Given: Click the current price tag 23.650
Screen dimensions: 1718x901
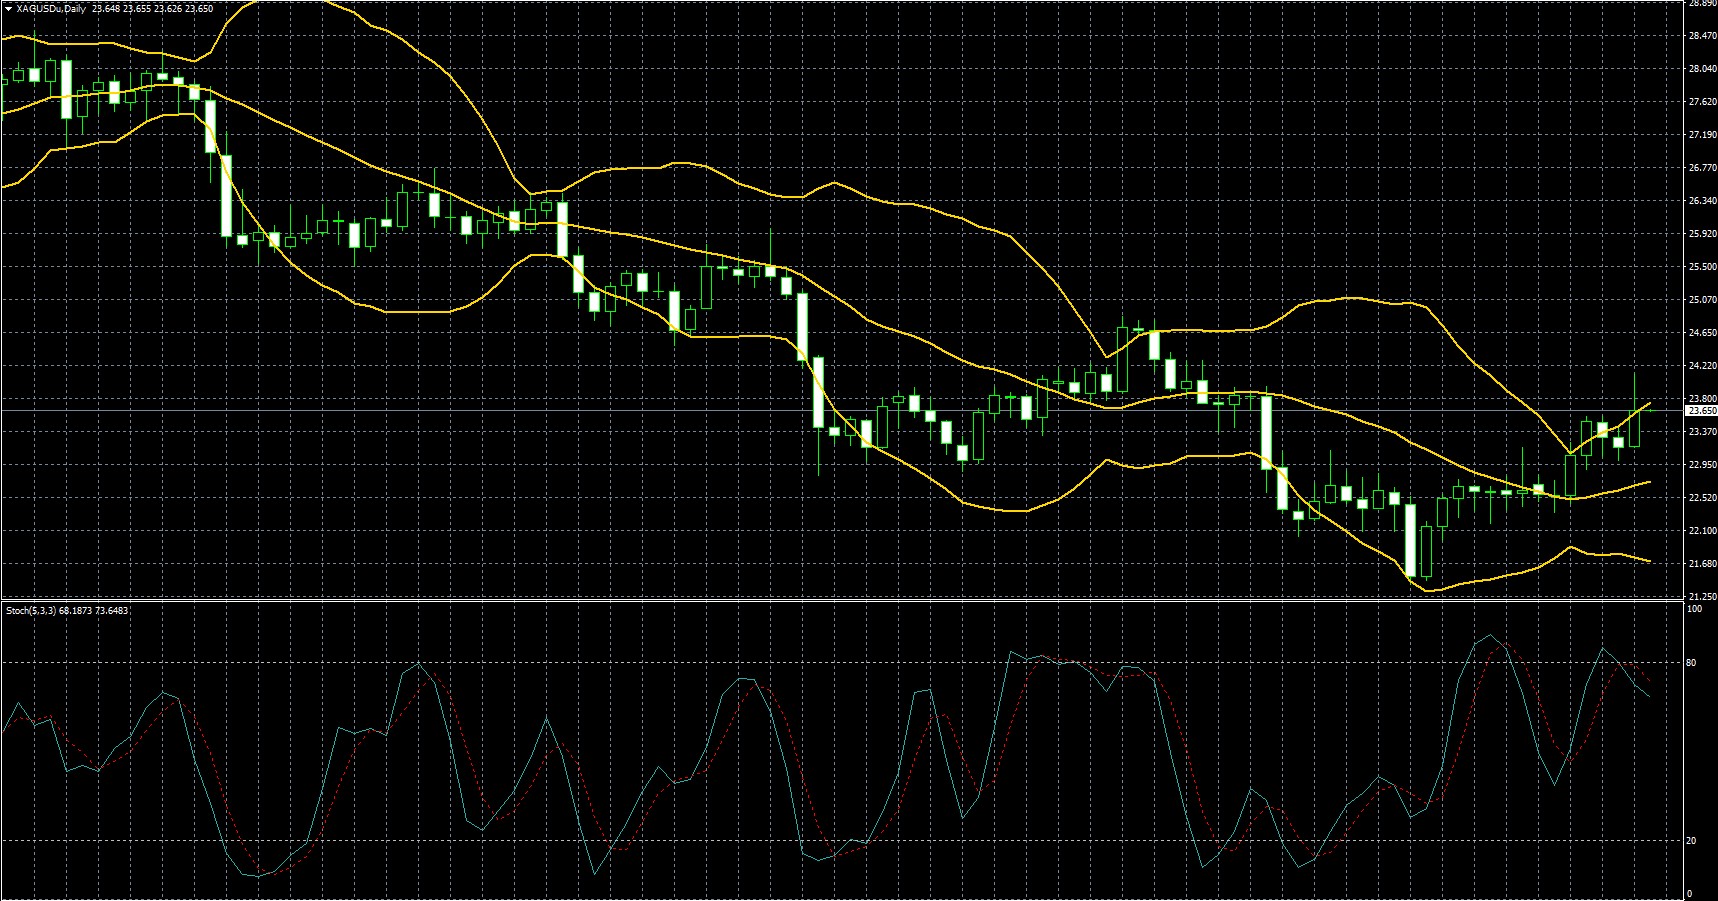Looking at the screenshot, I should point(1701,411).
